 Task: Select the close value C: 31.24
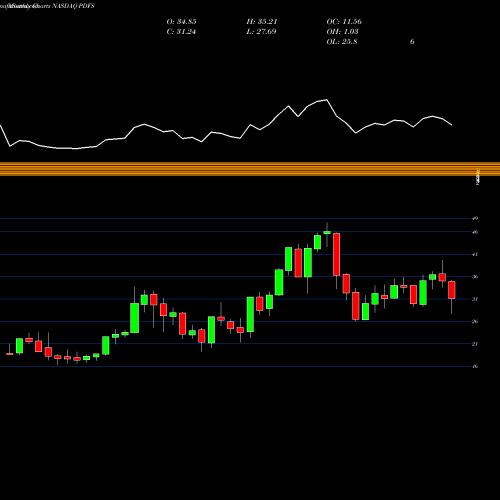181,32
